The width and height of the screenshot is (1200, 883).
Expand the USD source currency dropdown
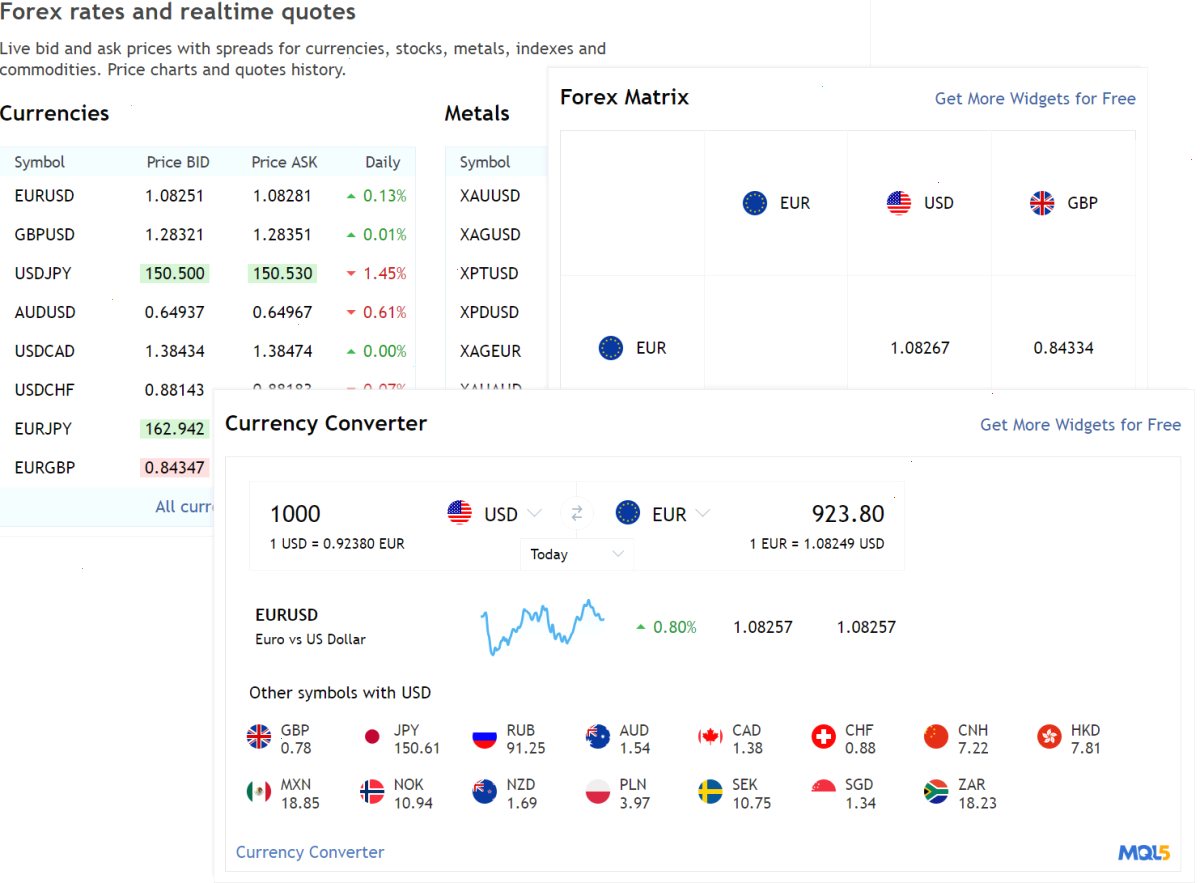click(495, 514)
